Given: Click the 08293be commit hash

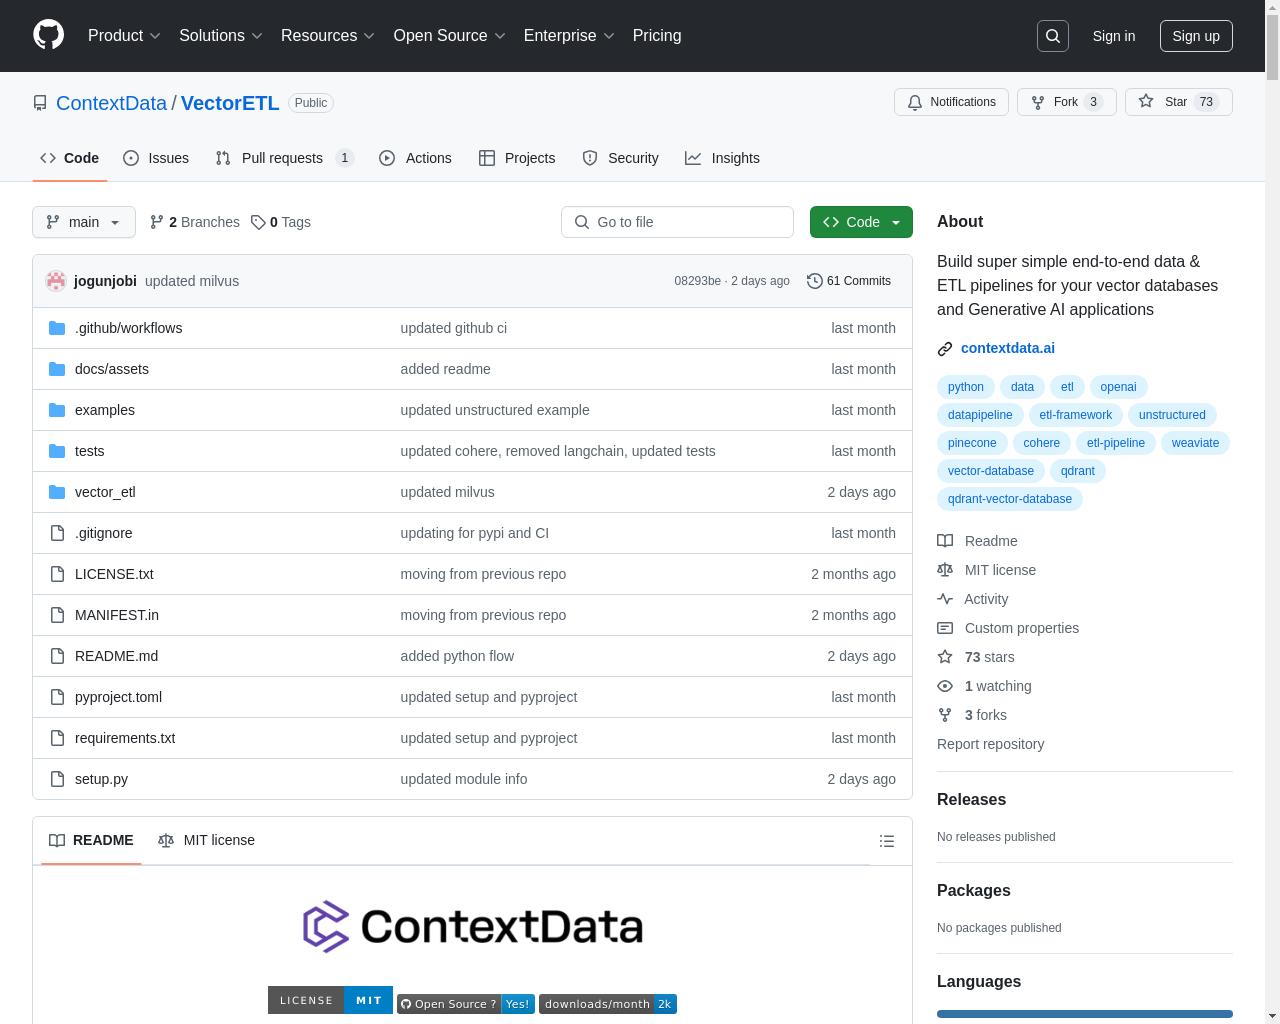Looking at the screenshot, I should click(697, 281).
